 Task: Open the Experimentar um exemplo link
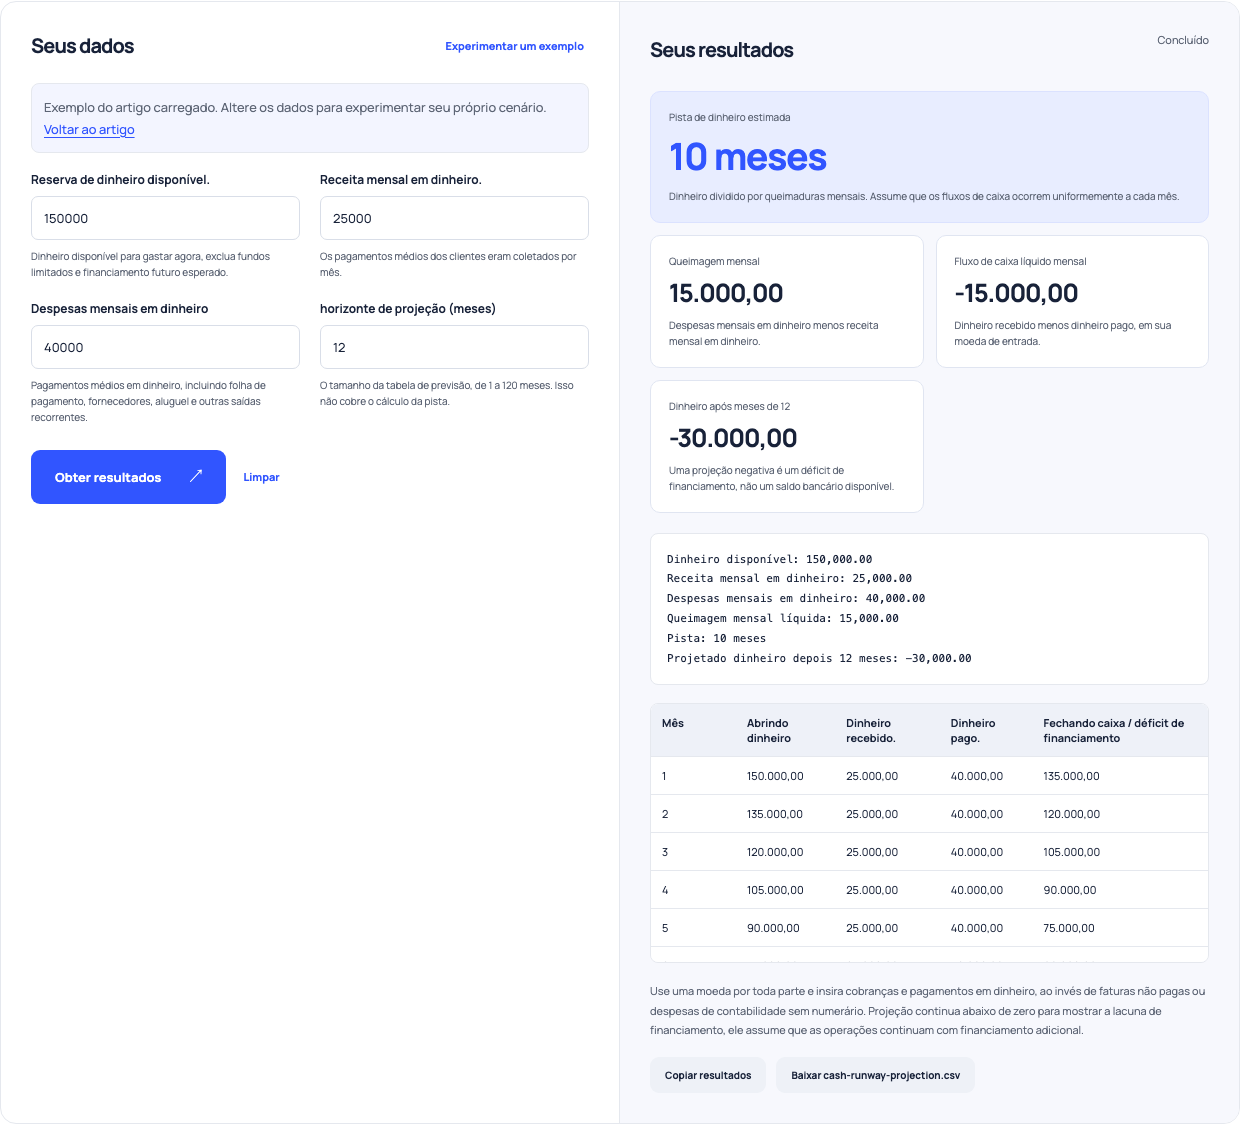pos(514,46)
